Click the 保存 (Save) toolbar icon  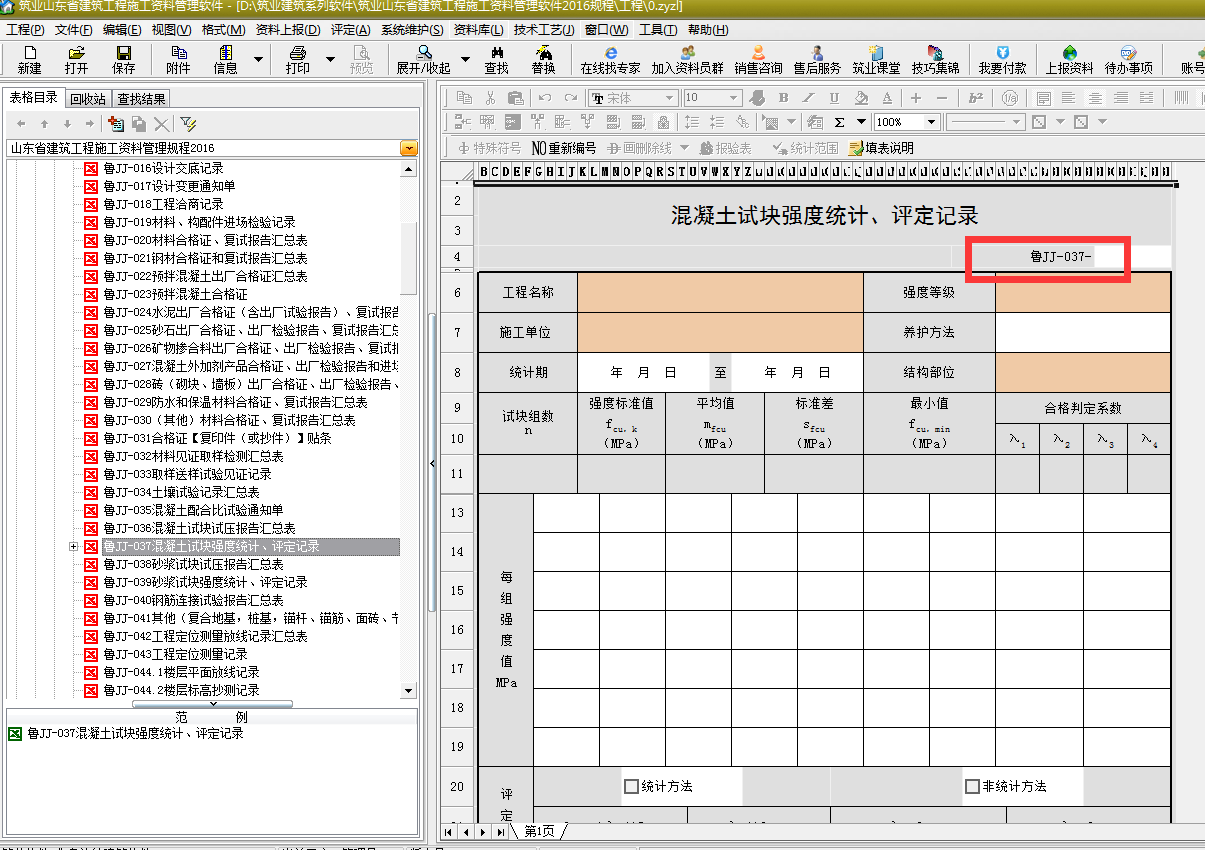point(123,59)
